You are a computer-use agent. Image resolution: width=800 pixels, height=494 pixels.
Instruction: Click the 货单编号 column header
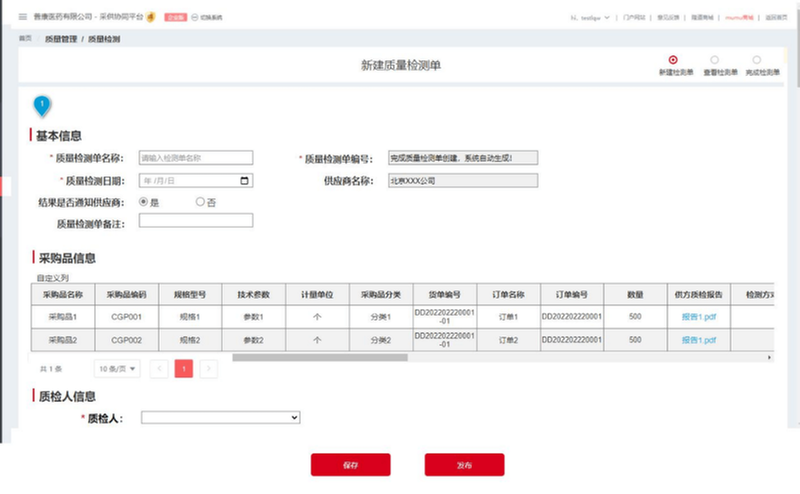444,294
